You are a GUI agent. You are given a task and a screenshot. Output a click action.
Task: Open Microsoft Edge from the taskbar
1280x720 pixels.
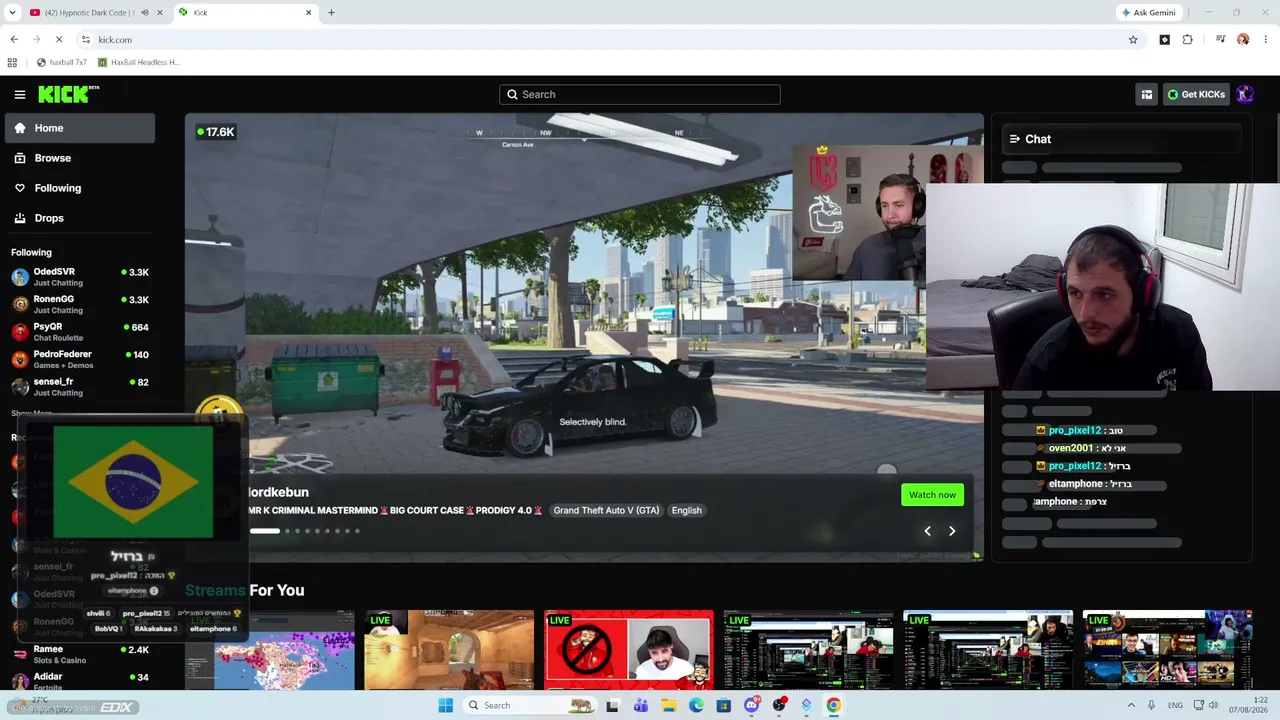pos(696,705)
